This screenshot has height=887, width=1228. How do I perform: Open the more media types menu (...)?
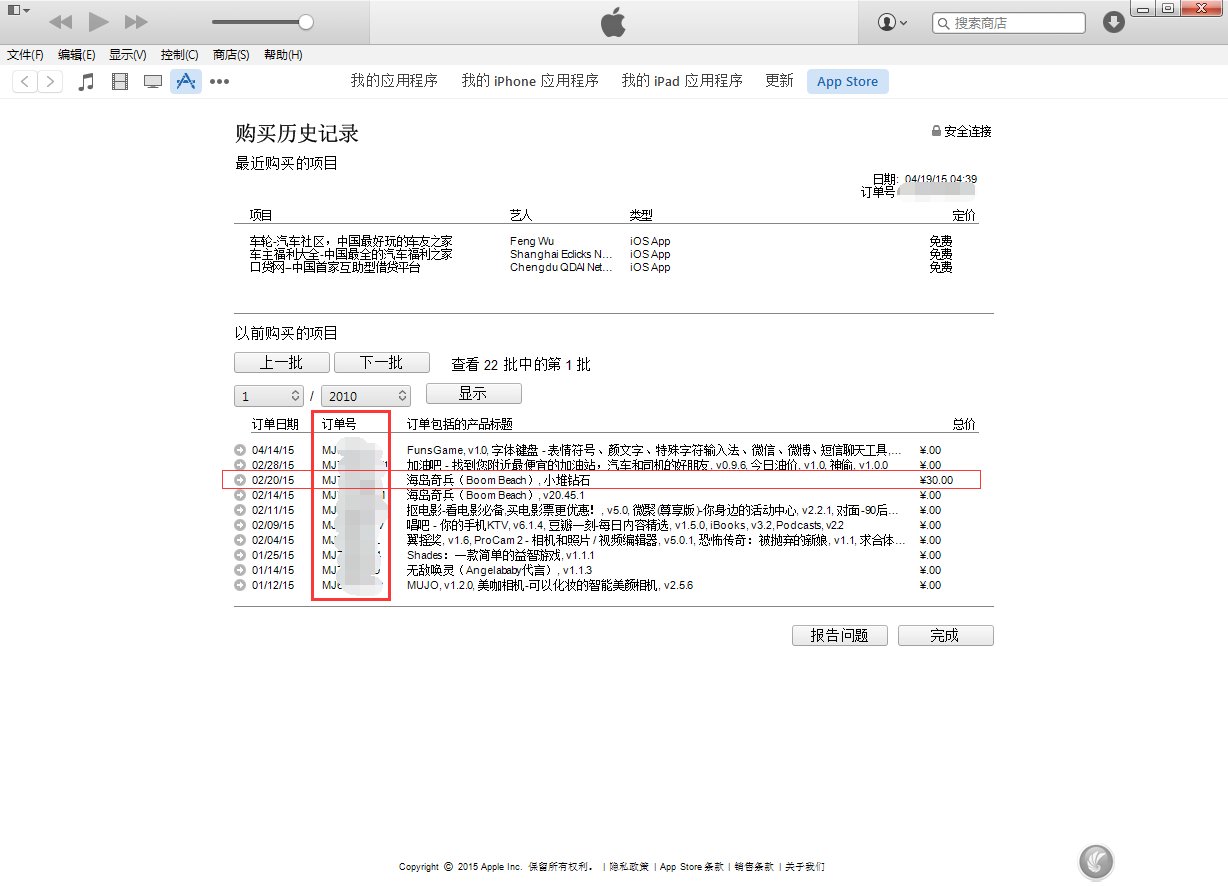point(219,81)
